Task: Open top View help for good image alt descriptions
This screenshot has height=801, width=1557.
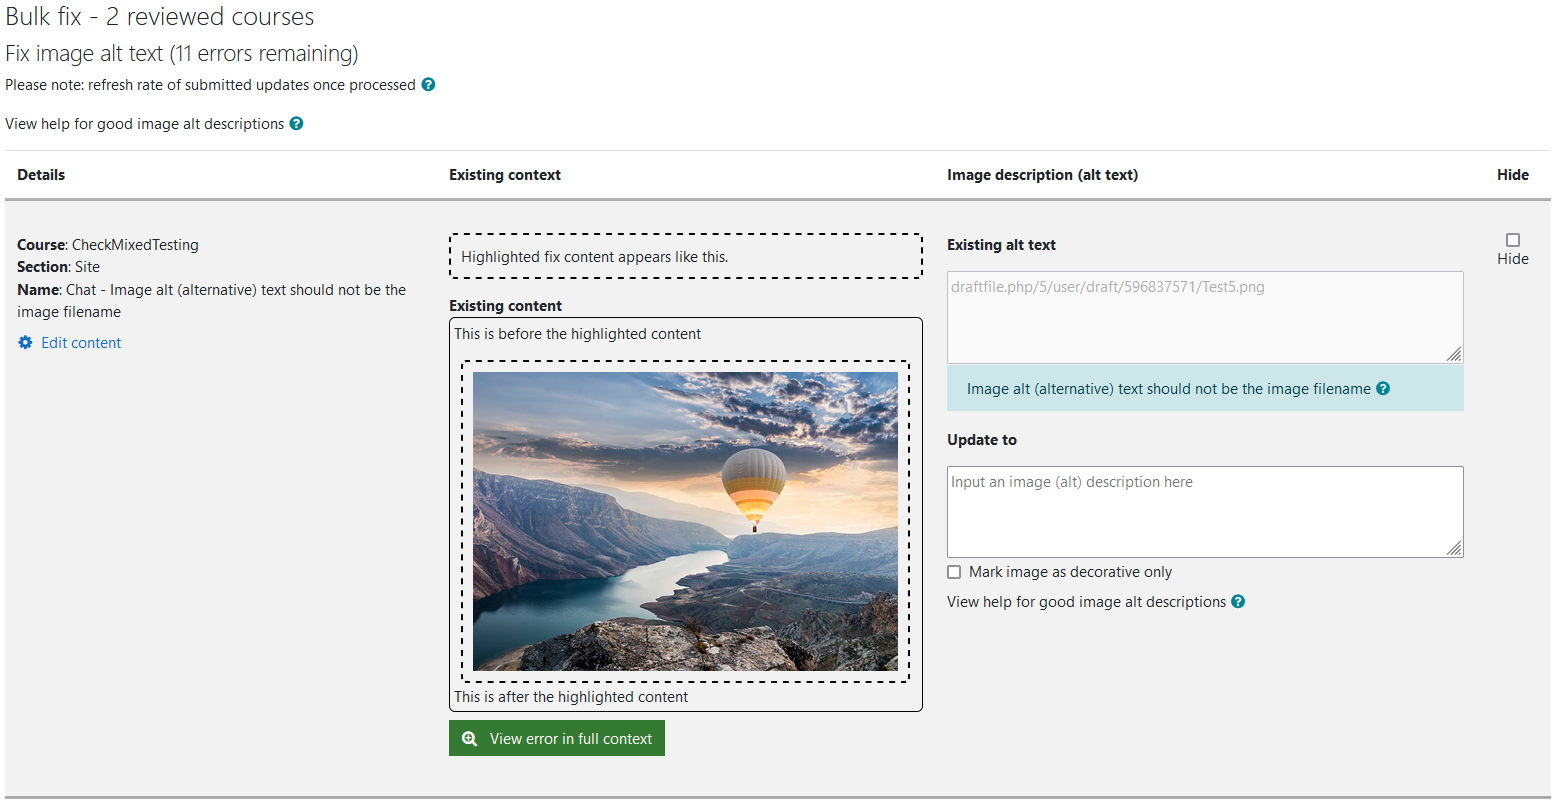Action: (145, 124)
